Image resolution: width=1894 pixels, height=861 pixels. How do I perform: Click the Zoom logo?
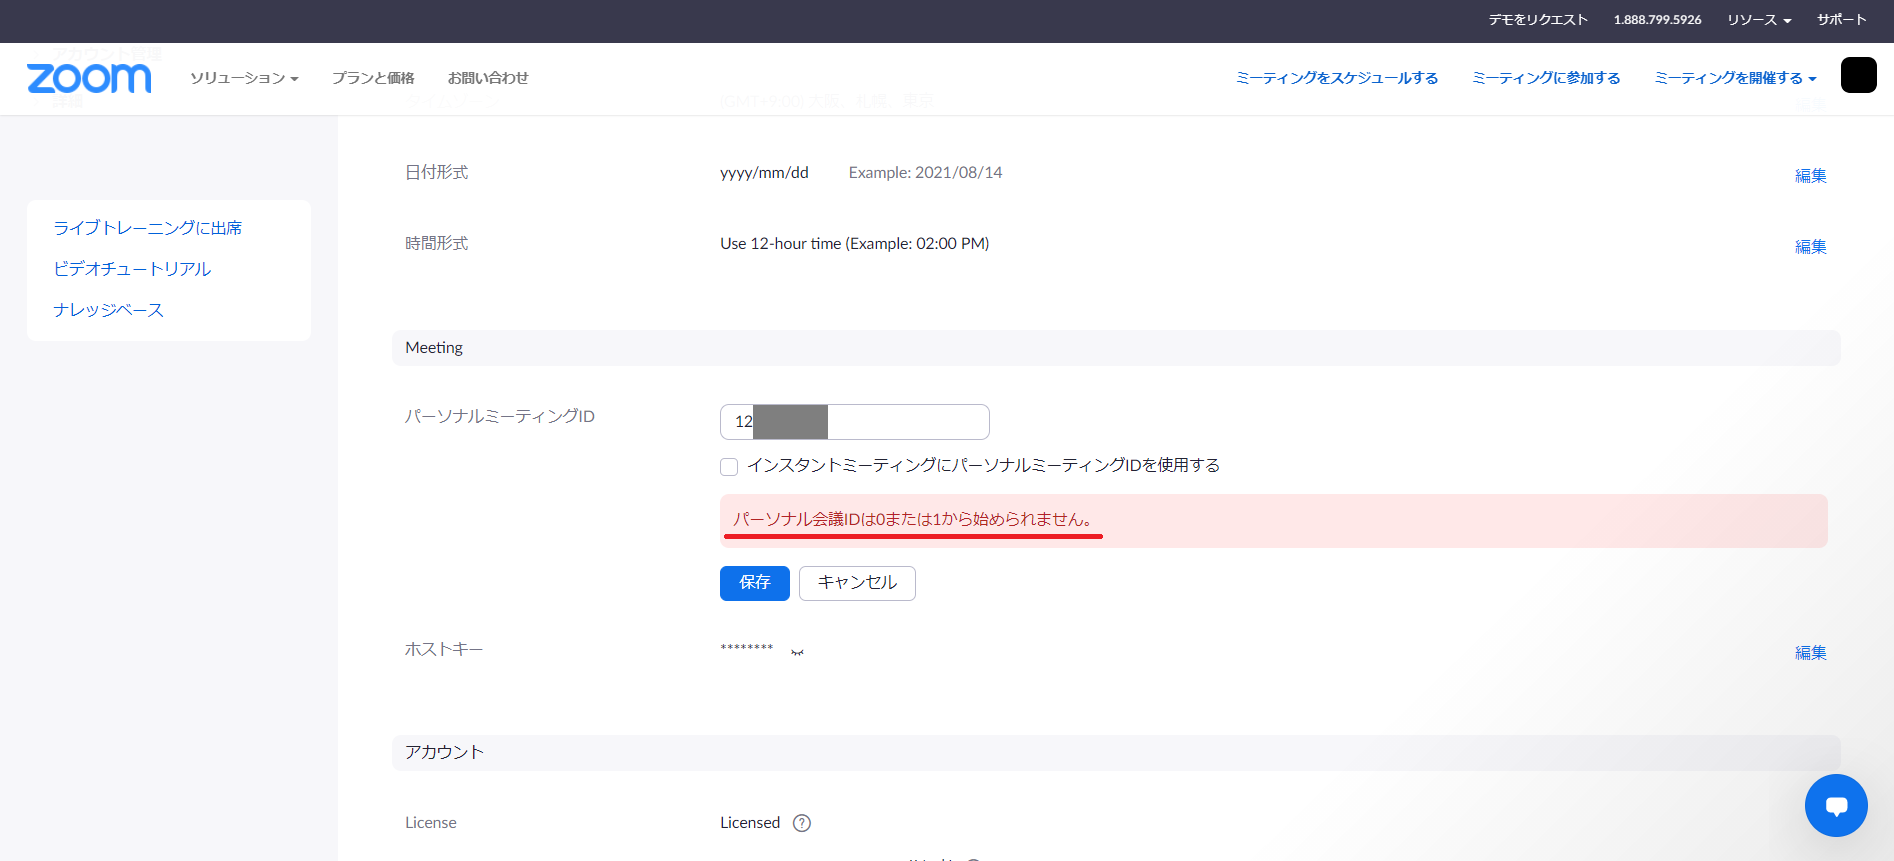click(89, 78)
